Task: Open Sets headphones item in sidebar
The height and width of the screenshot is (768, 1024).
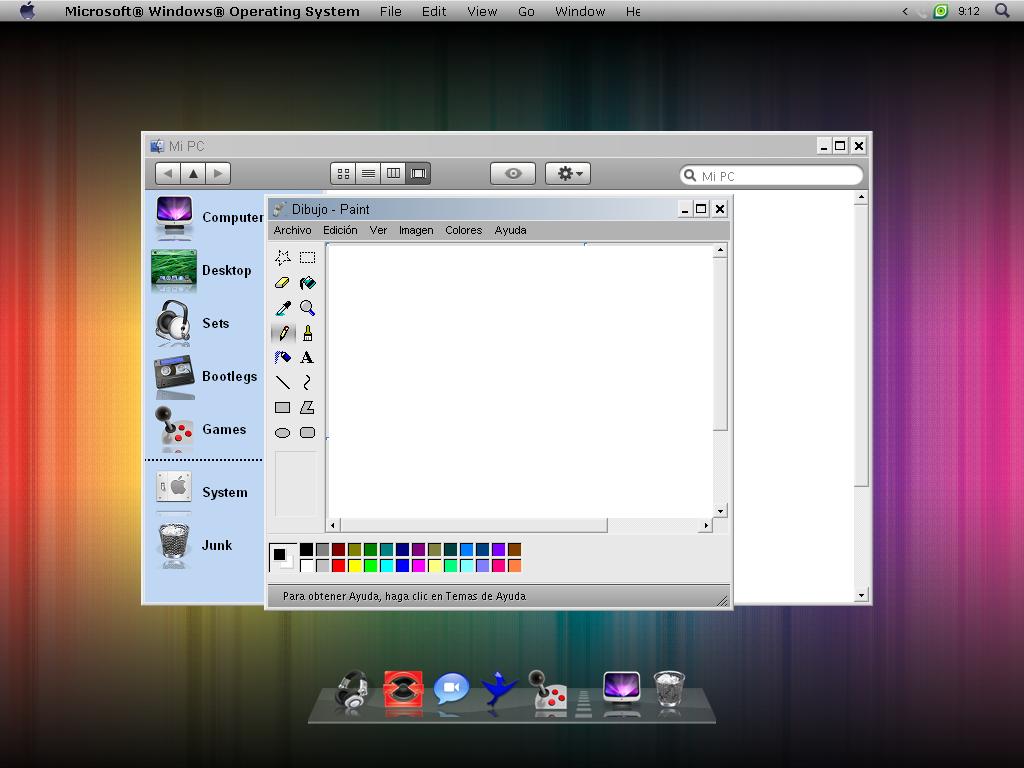Action: [x=193, y=323]
